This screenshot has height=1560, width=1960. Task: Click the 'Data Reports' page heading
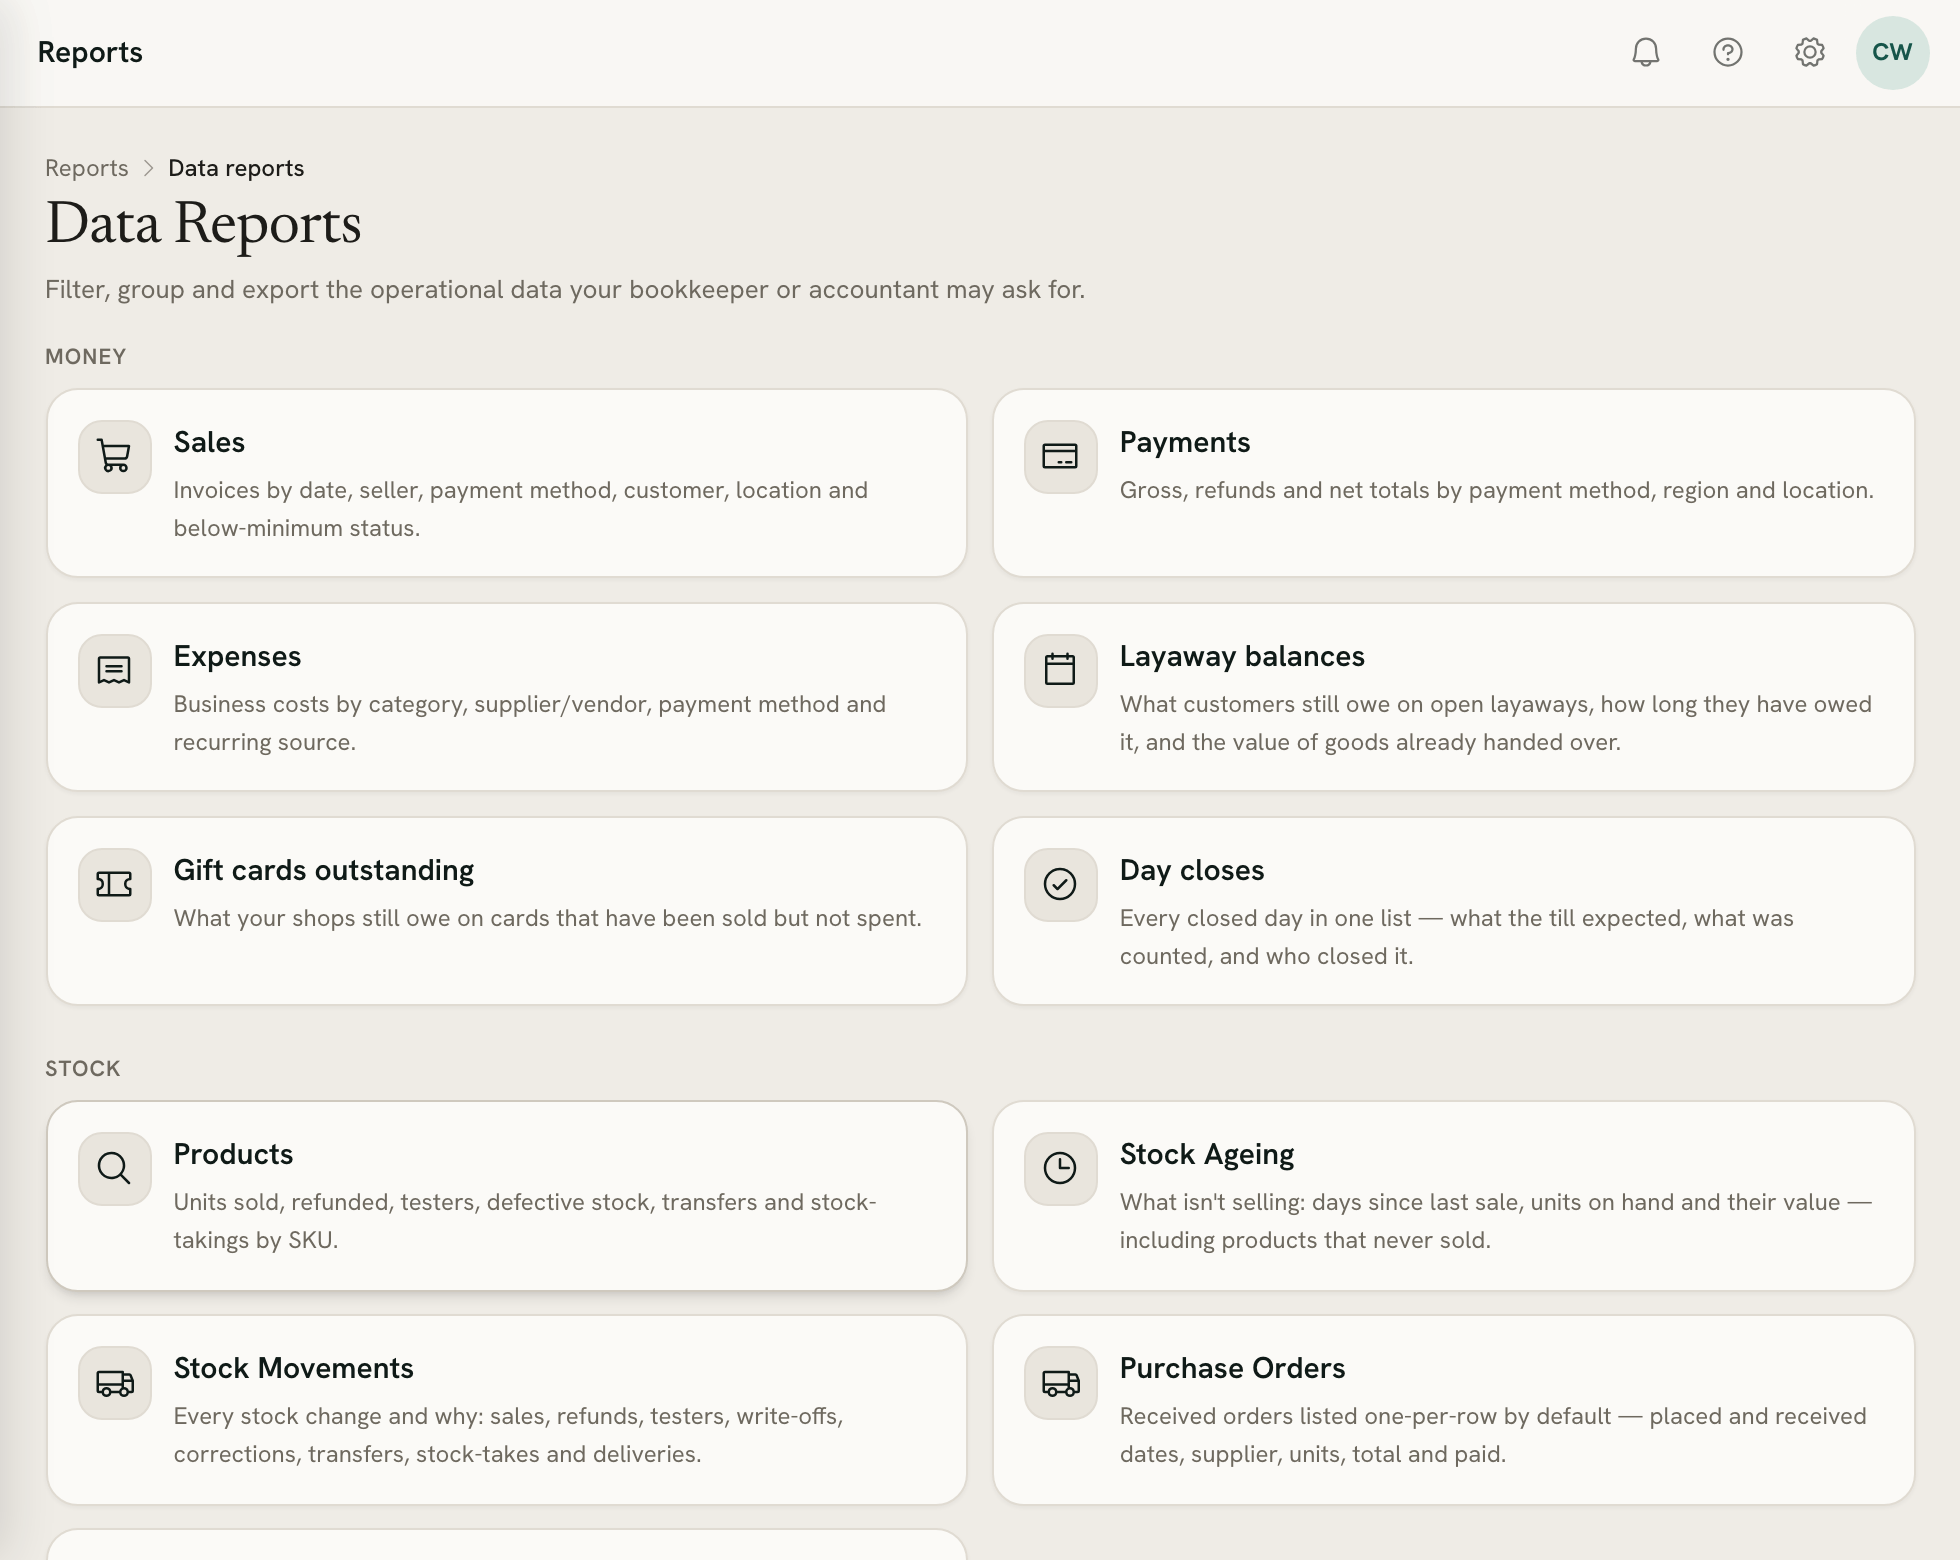pos(203,223)
